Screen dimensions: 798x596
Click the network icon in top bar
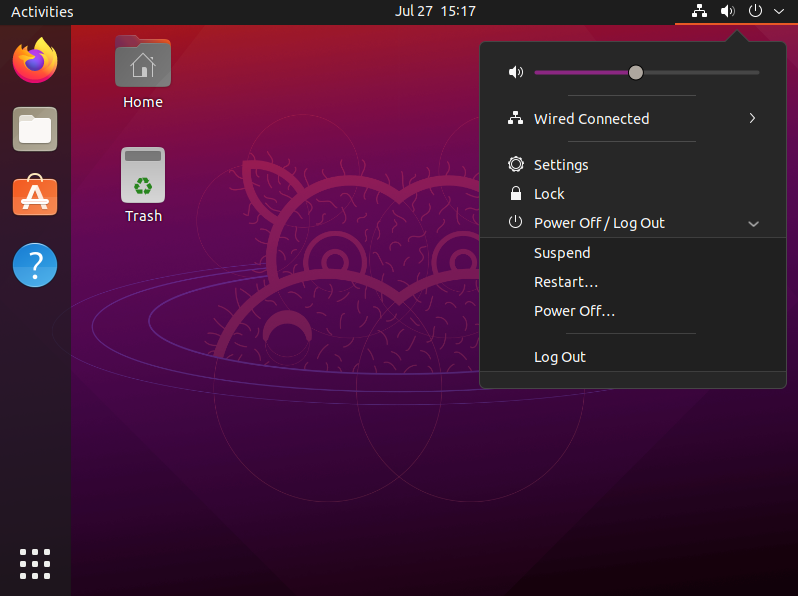coord(699,12)
